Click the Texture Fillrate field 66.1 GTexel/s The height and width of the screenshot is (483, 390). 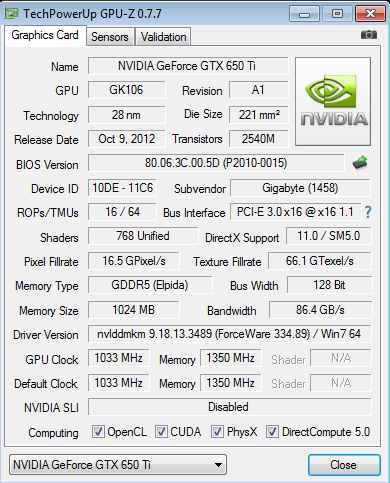point(320,261)
